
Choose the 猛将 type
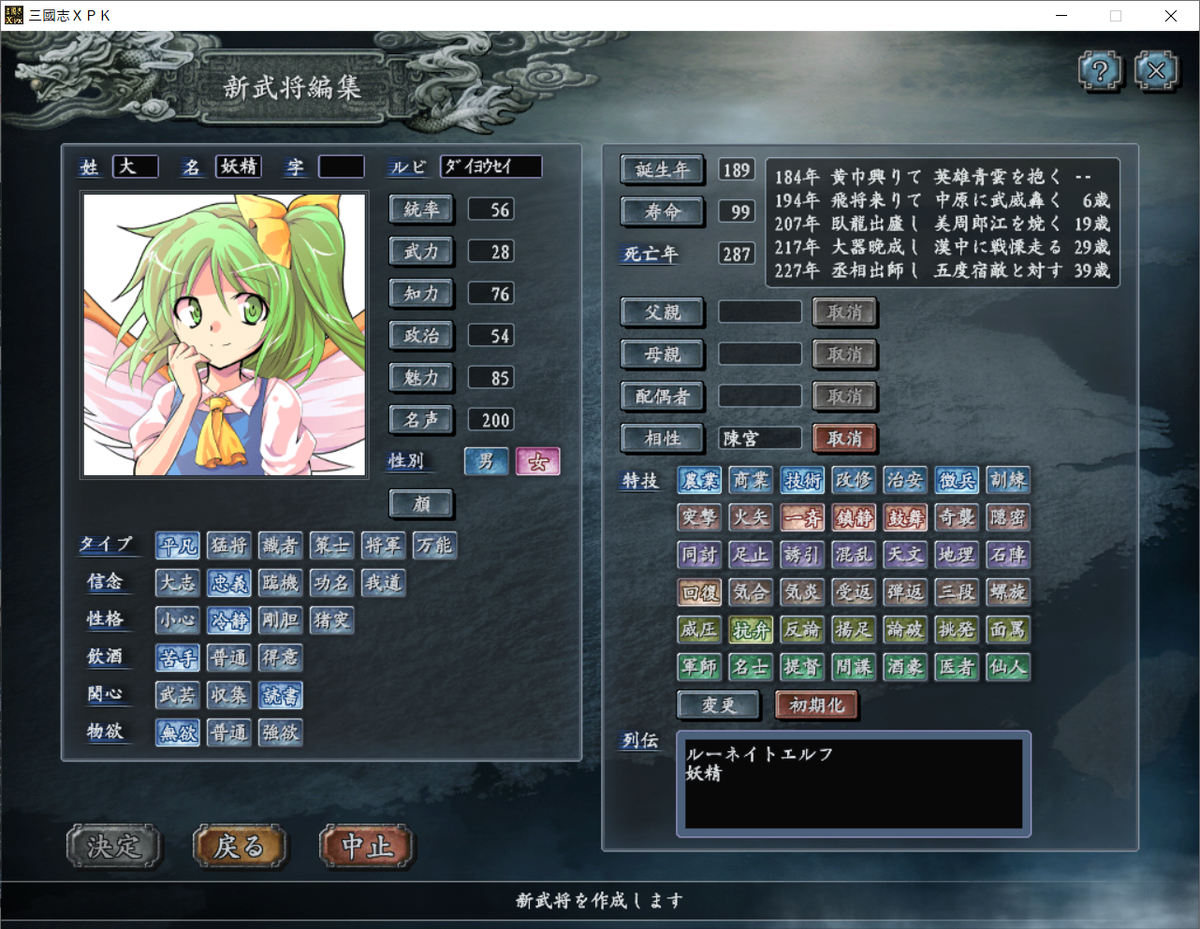(229, 545)
